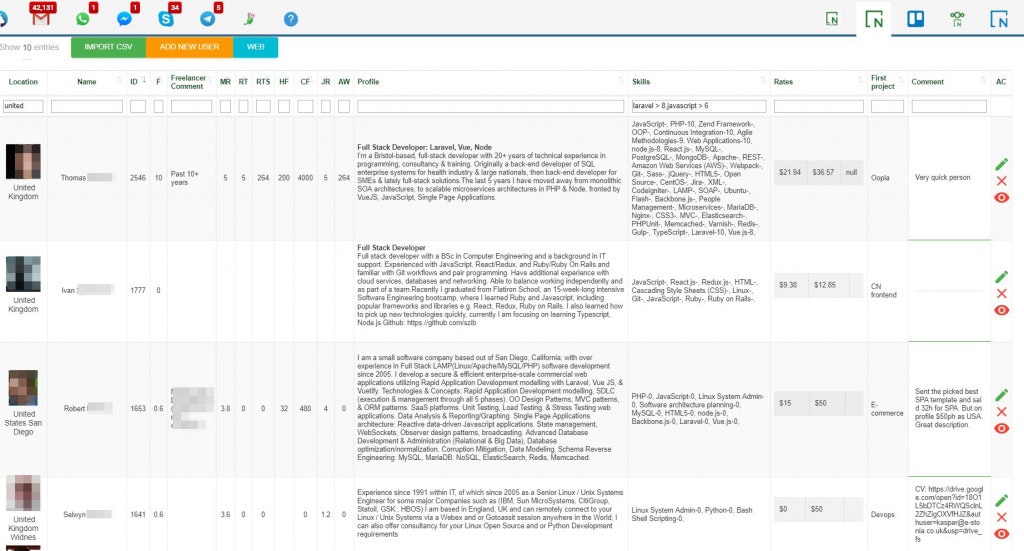Image resolution: width=1024 pixels, height=551 pixels.
Task: Open the Telegram icon
Action: pyautogui.click(x=208, y=18)
